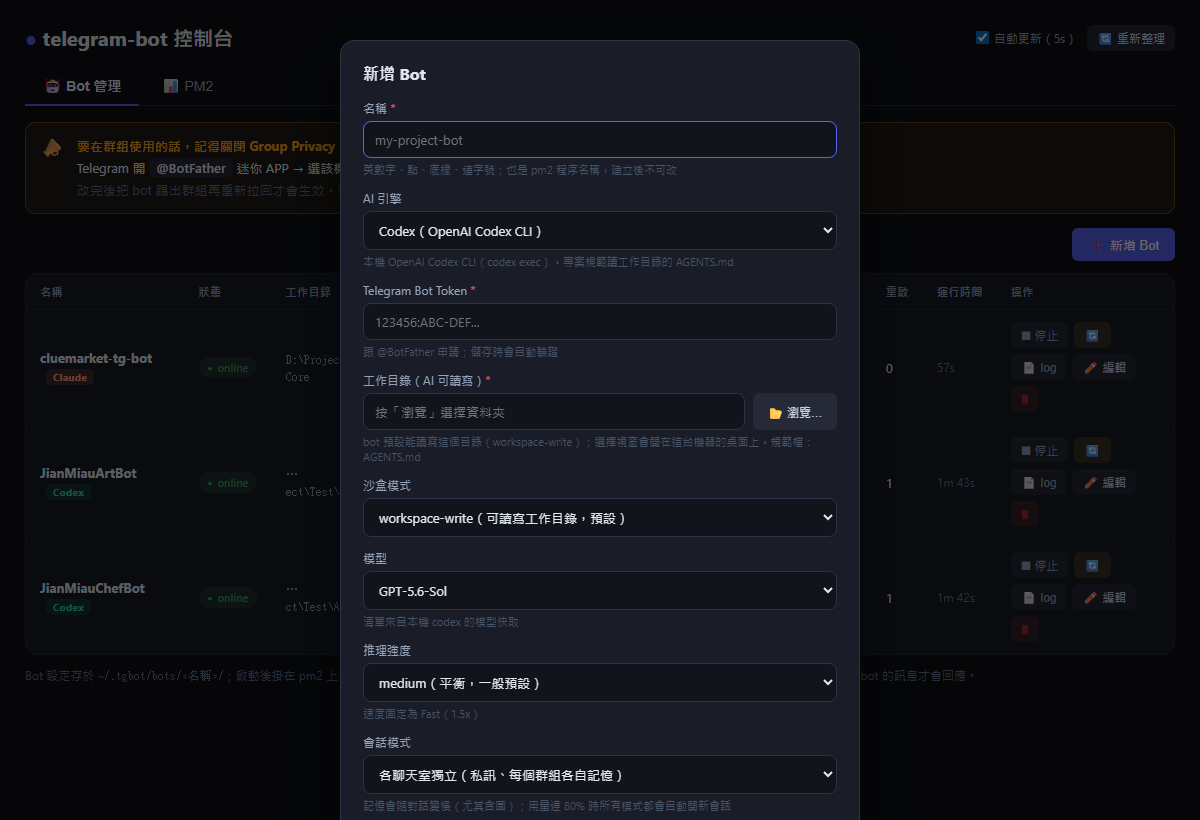
Task: Open log for cluemarket-tg-bot
Action: pos(1039,367)
